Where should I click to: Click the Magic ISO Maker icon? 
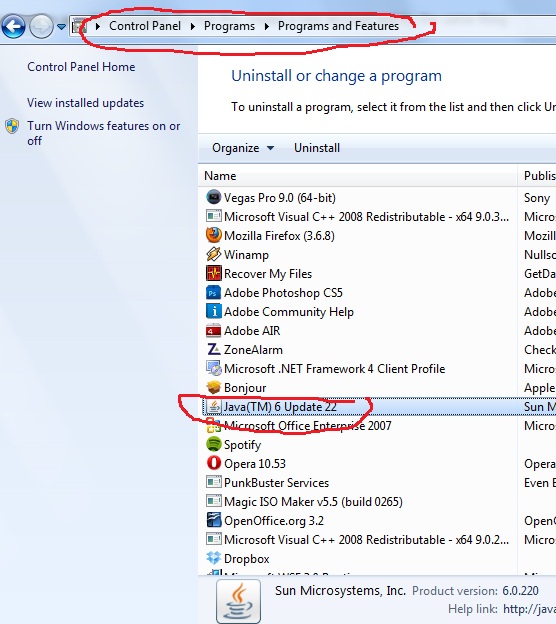(x=214, y=501)
